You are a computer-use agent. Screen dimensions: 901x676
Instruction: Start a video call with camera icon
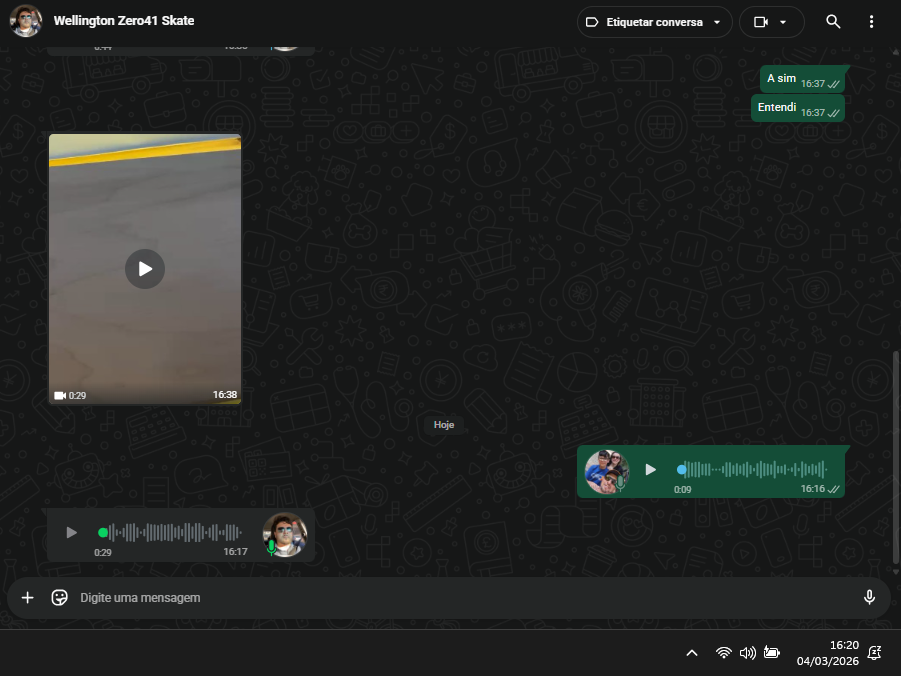click(761, 22)
